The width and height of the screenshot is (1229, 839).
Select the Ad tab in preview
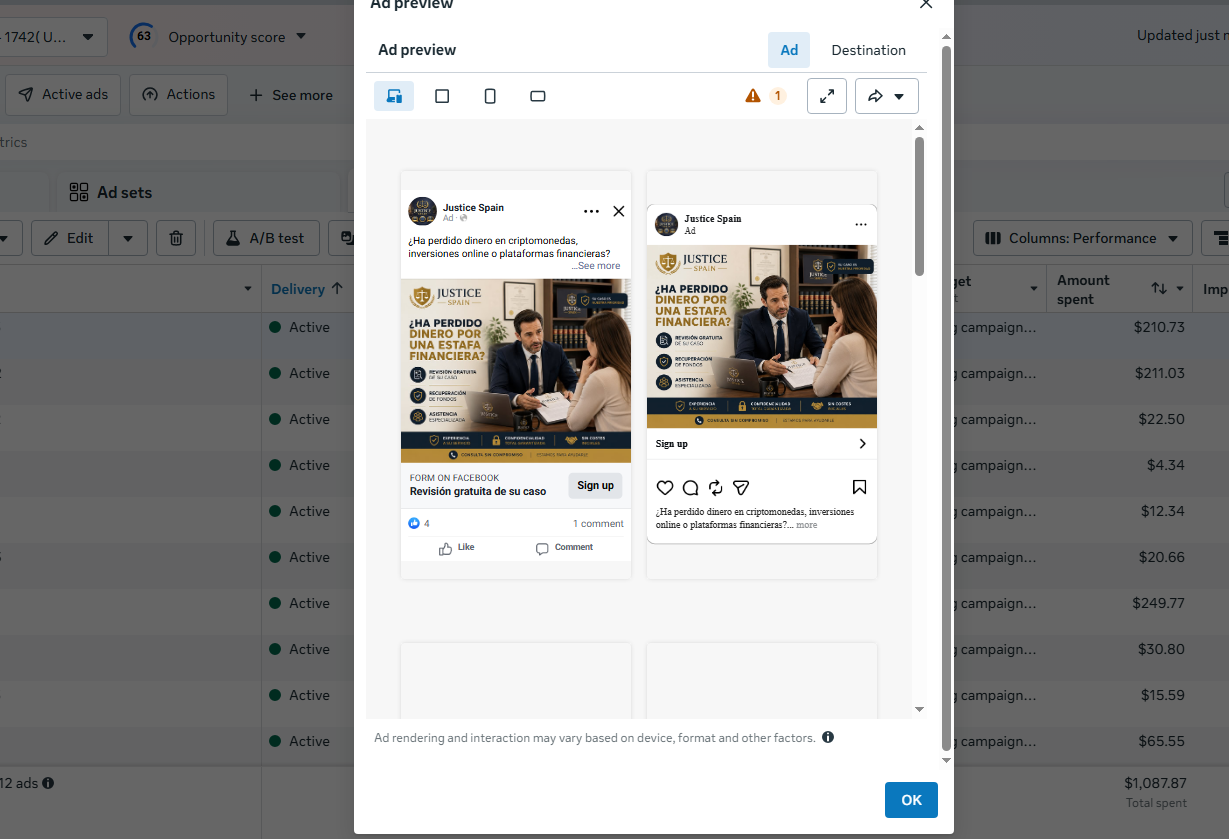[789, 50]
